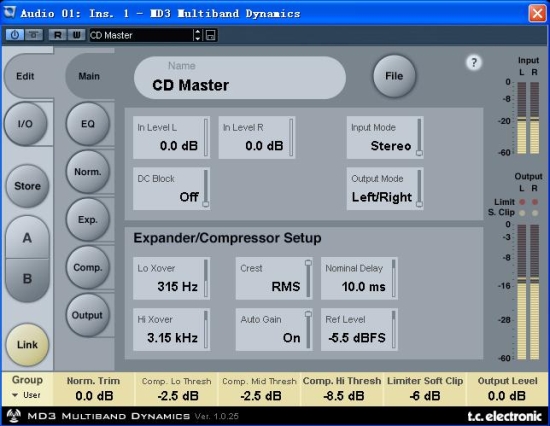Click the Output L level meter
This screenshot has width=550, height=426.
(x=522, y=292)
